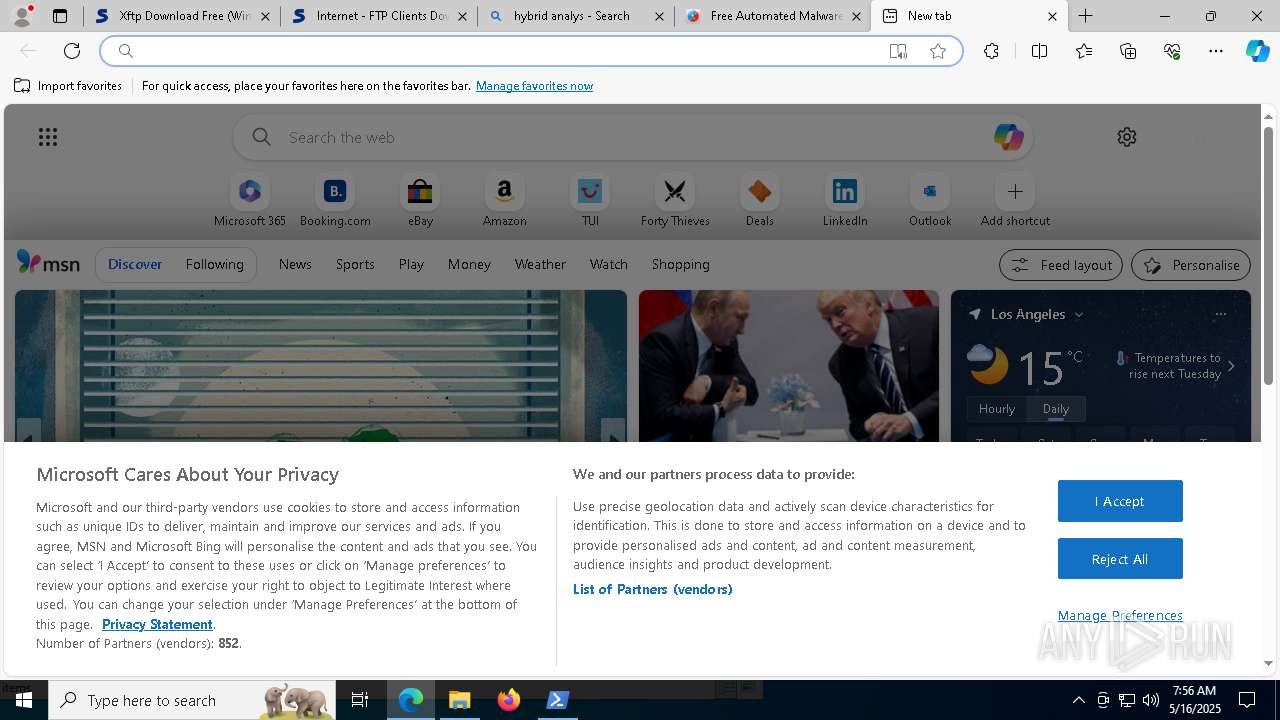Open Windows Start menu
The width and height of the screenshot is (1280, 720).
[23, 700]
